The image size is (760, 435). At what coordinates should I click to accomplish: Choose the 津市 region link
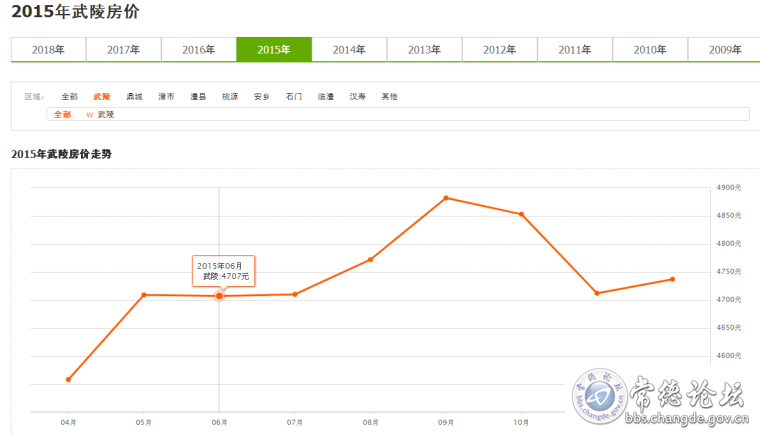pyautogui.click(x=166, y=97)
